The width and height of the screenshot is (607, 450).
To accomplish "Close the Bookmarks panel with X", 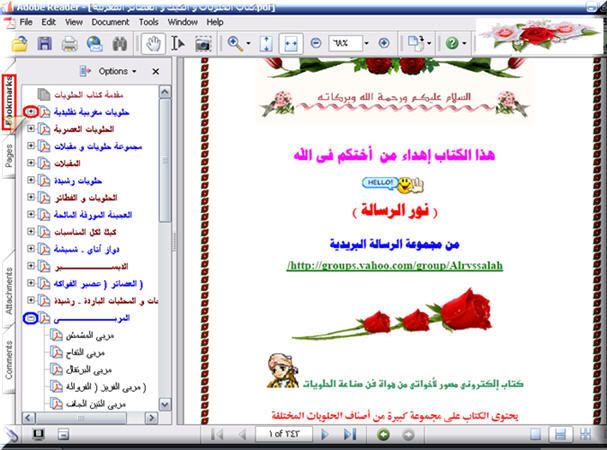I will point(156,72).
